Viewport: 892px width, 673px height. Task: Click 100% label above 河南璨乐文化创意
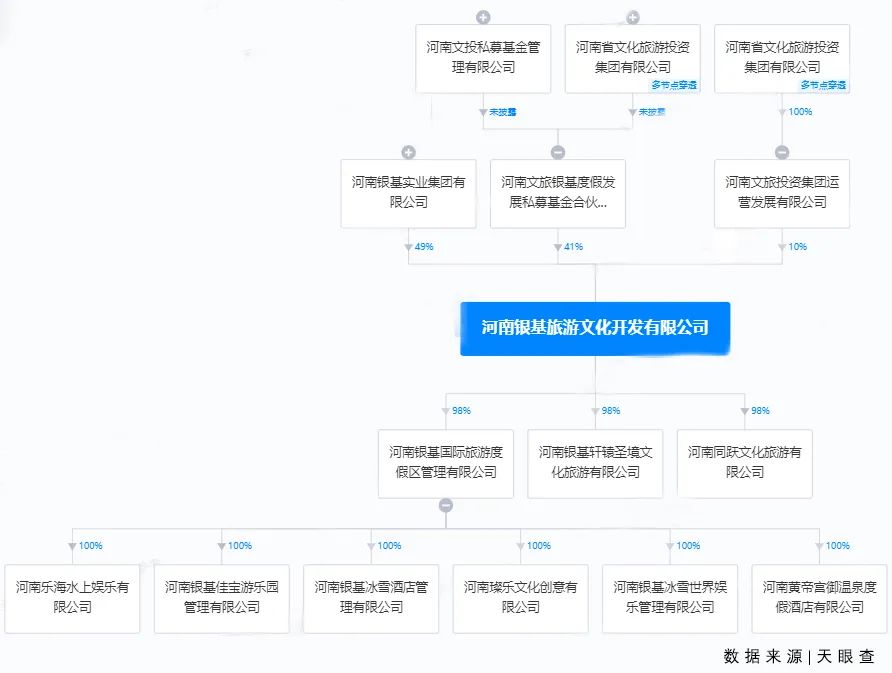tap(539, 546)
